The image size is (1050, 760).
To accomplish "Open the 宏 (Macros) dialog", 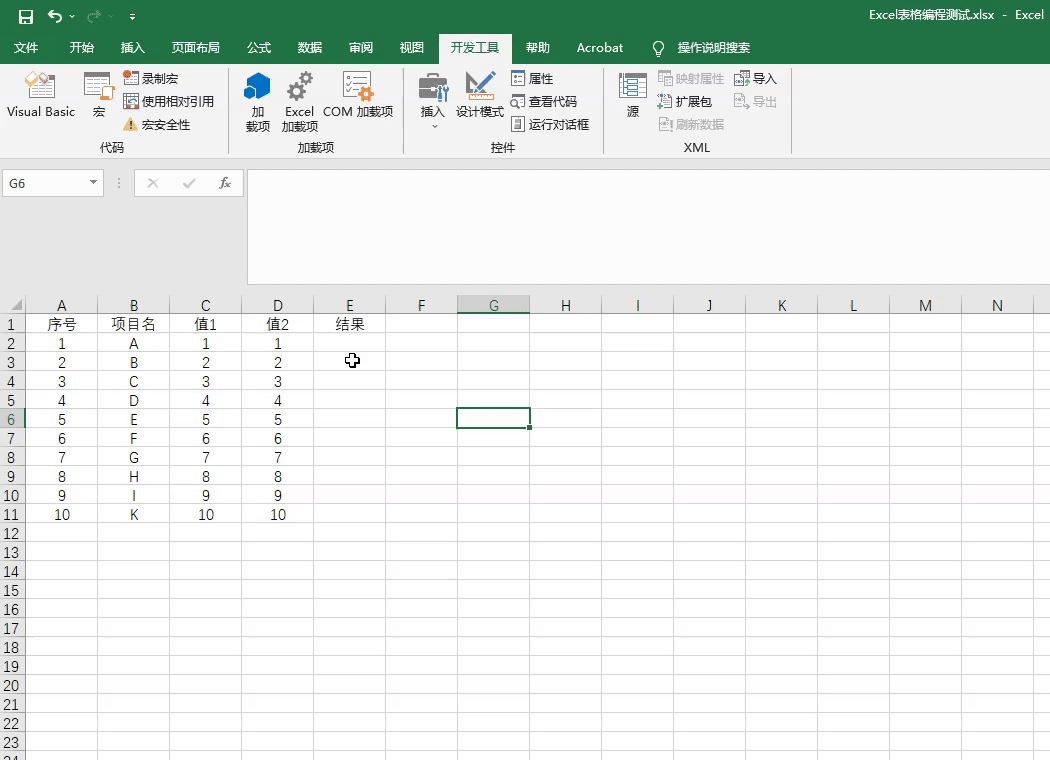I will coord(98,95).
